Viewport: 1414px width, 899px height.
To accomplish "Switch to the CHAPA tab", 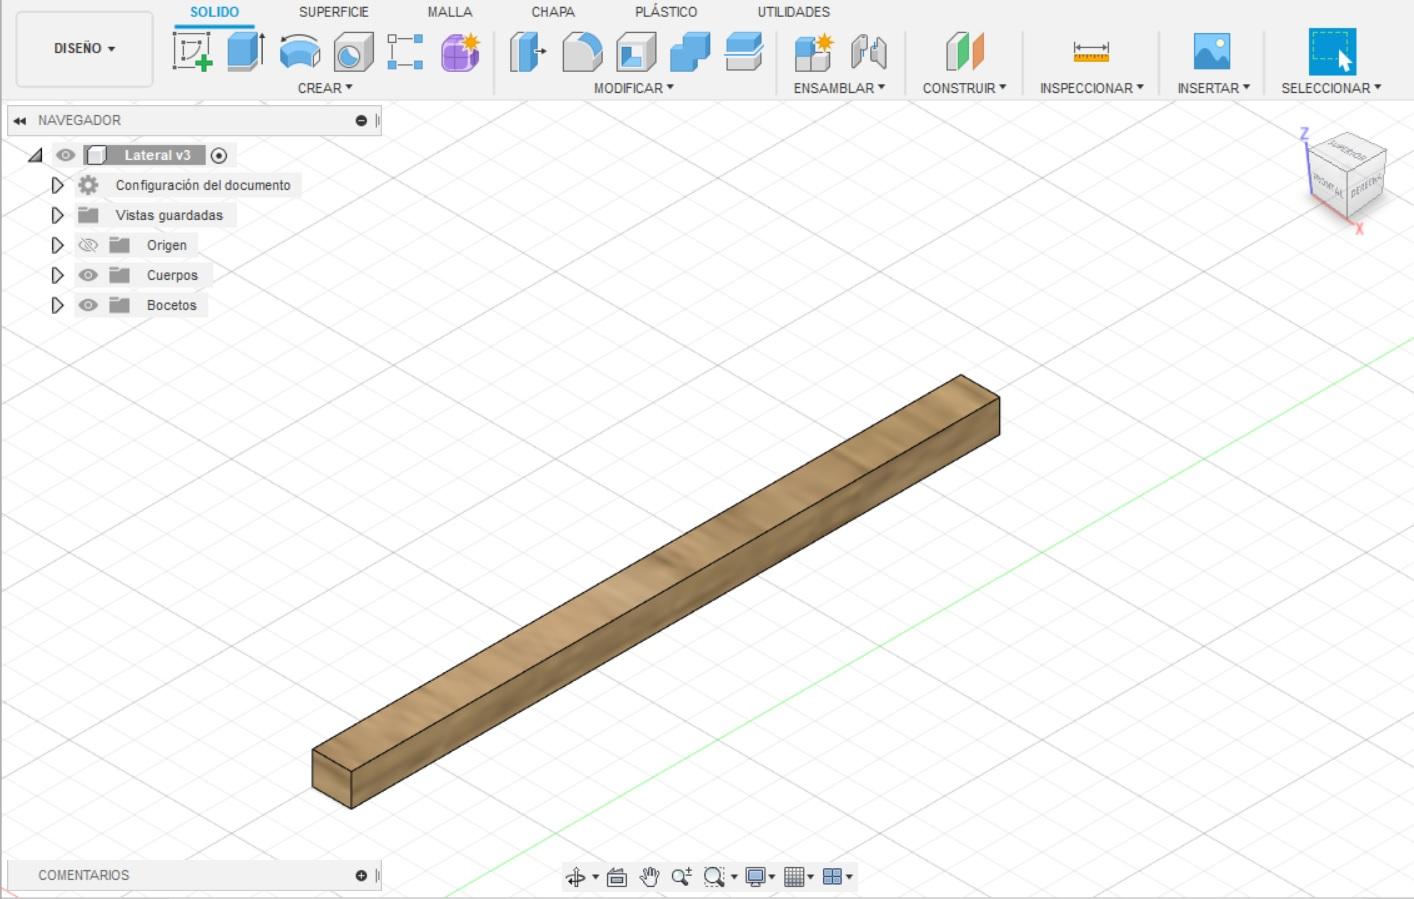I will (x=553, y=12).
